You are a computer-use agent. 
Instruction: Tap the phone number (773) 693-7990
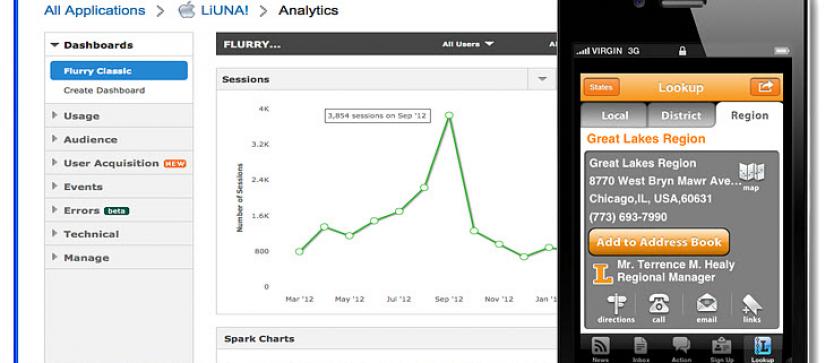[628, 217]
